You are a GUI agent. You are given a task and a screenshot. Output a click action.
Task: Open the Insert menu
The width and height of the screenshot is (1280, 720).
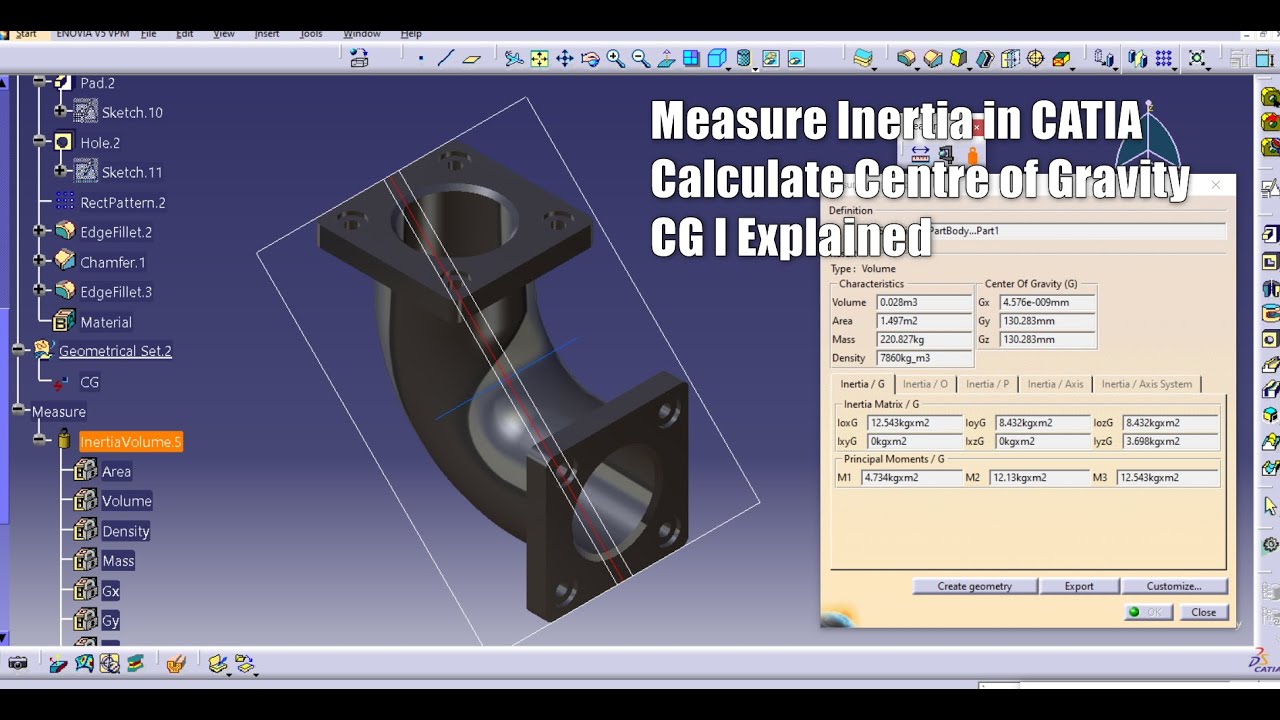pyautogui.click(x=267, y=34)
